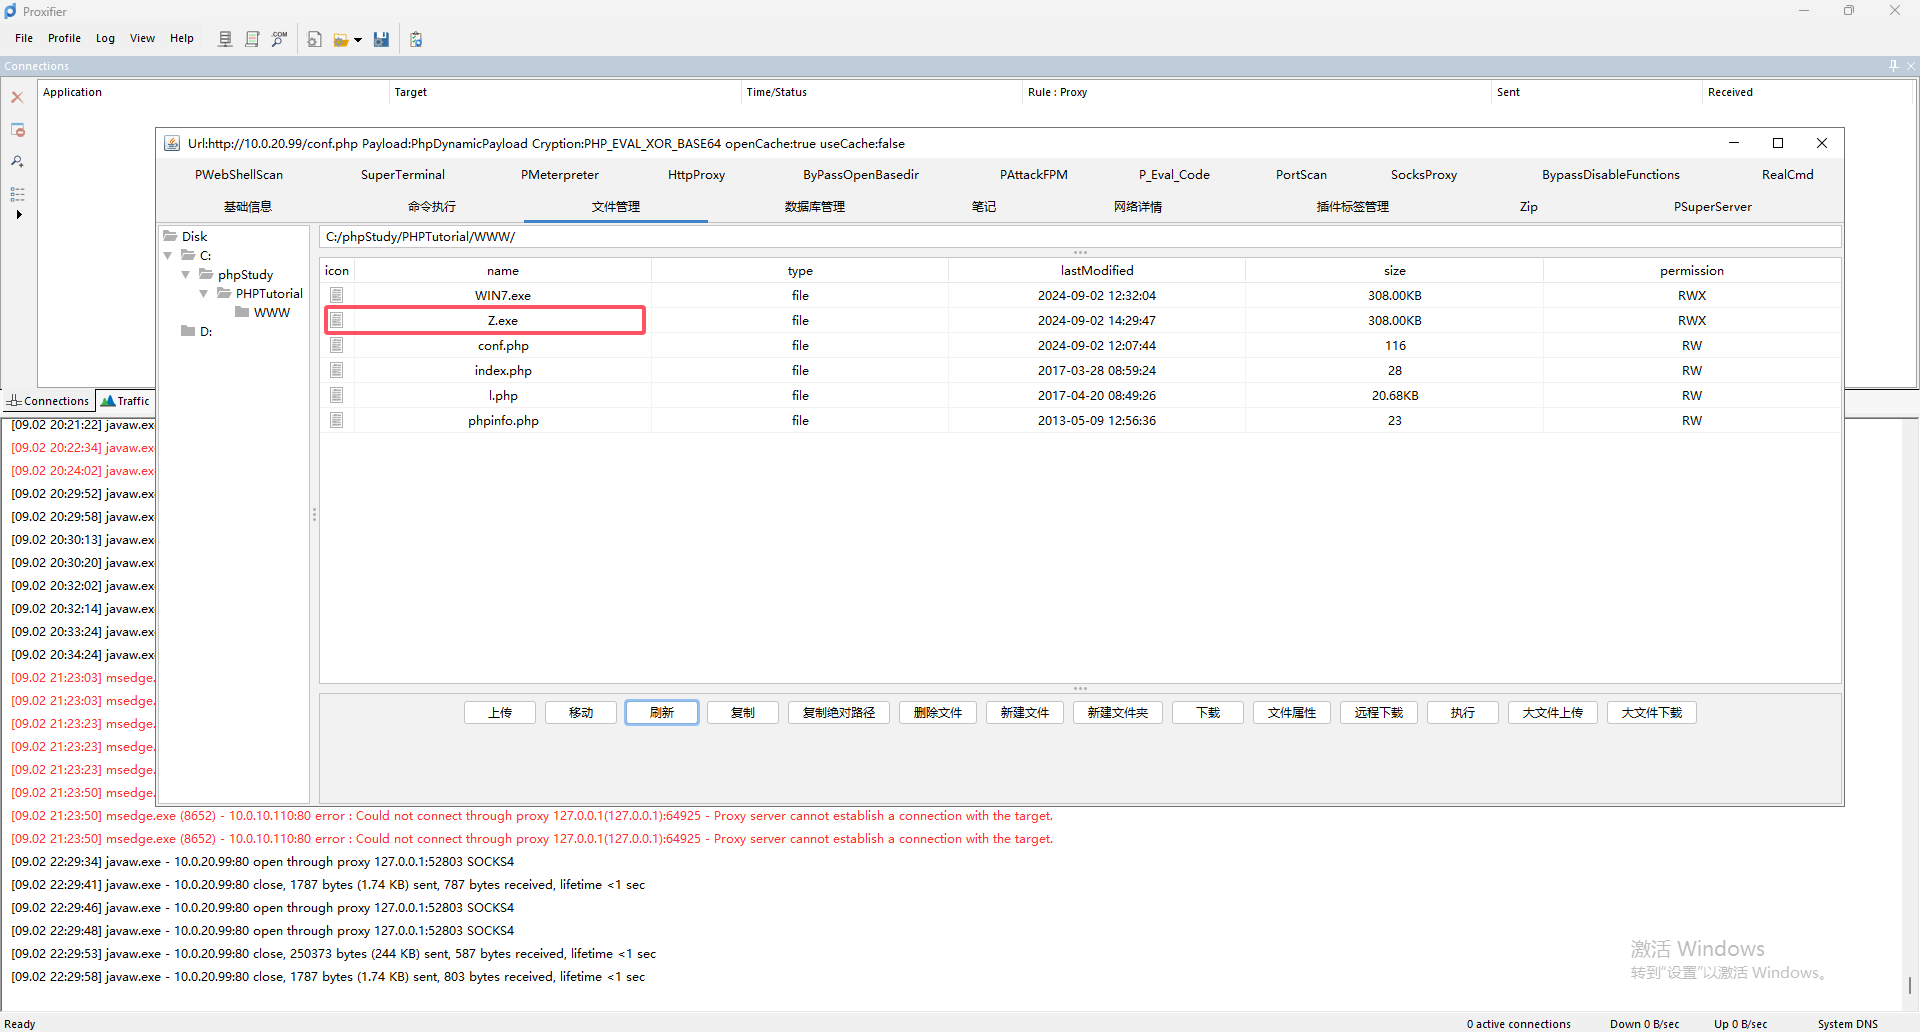The height and width of the screenshot is (1032, 1920).
Task: Select PHPTutorial in the folder tree
Action: (x=269, y=293)
